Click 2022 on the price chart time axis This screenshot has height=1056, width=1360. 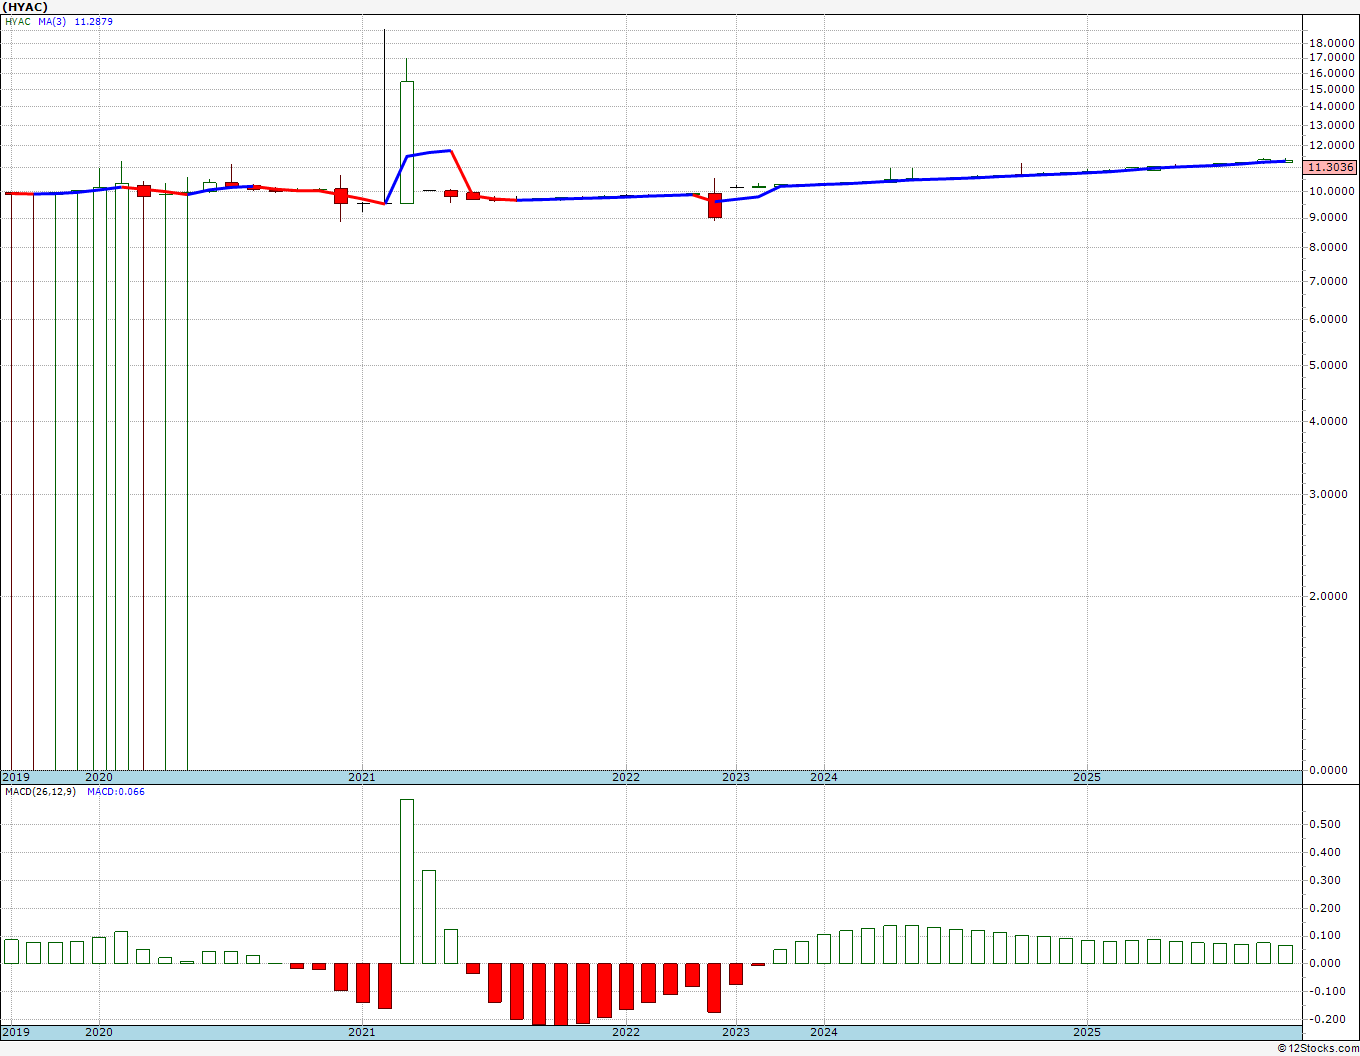click(626, 777)
